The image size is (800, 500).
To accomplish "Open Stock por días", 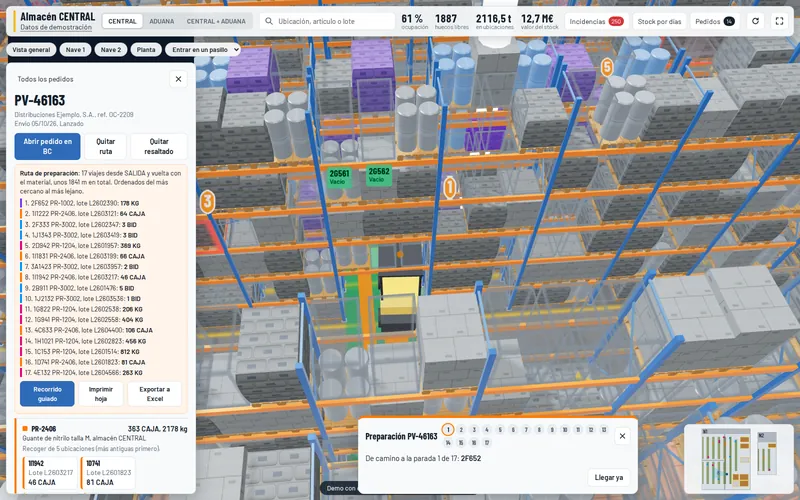I will (x=659, y=21).
